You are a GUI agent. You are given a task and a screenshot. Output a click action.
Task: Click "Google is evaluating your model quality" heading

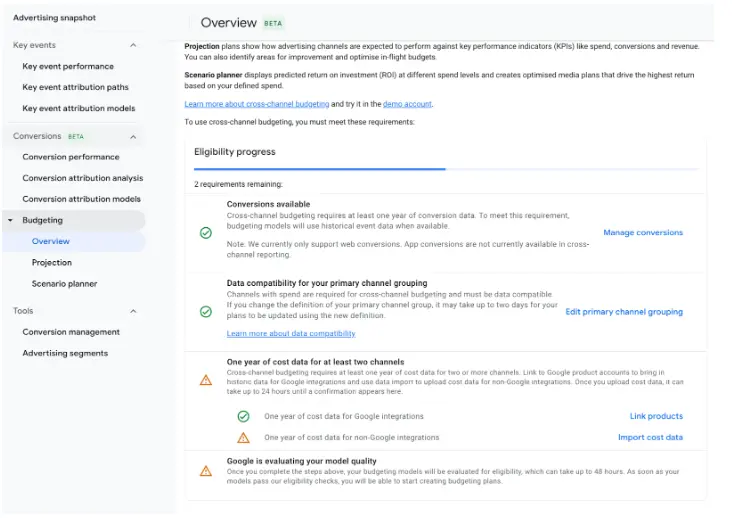pos(302,461)
